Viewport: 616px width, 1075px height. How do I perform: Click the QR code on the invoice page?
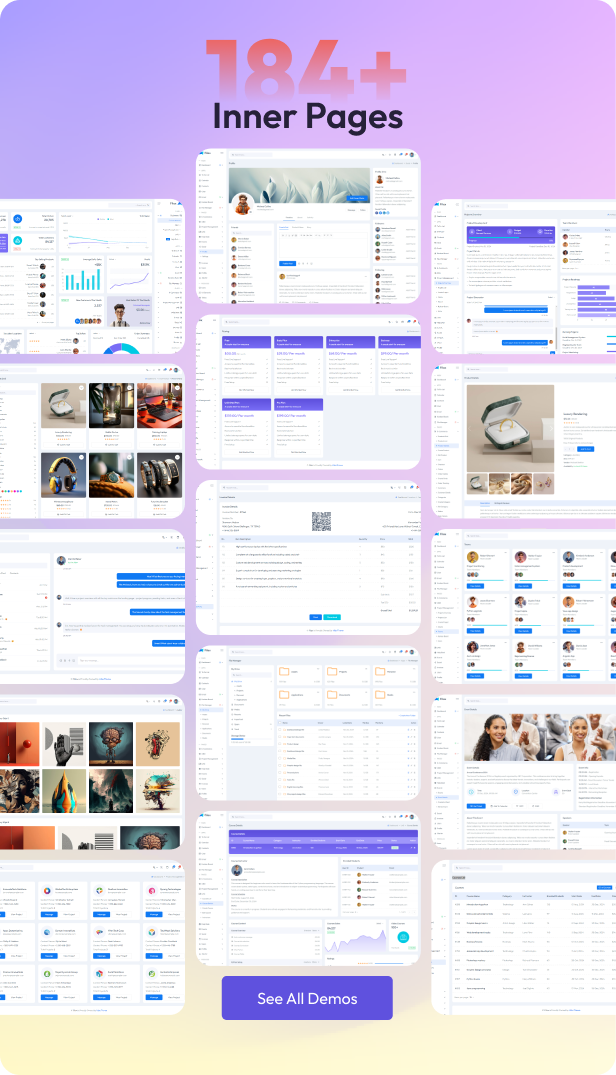tap(321, 521)
